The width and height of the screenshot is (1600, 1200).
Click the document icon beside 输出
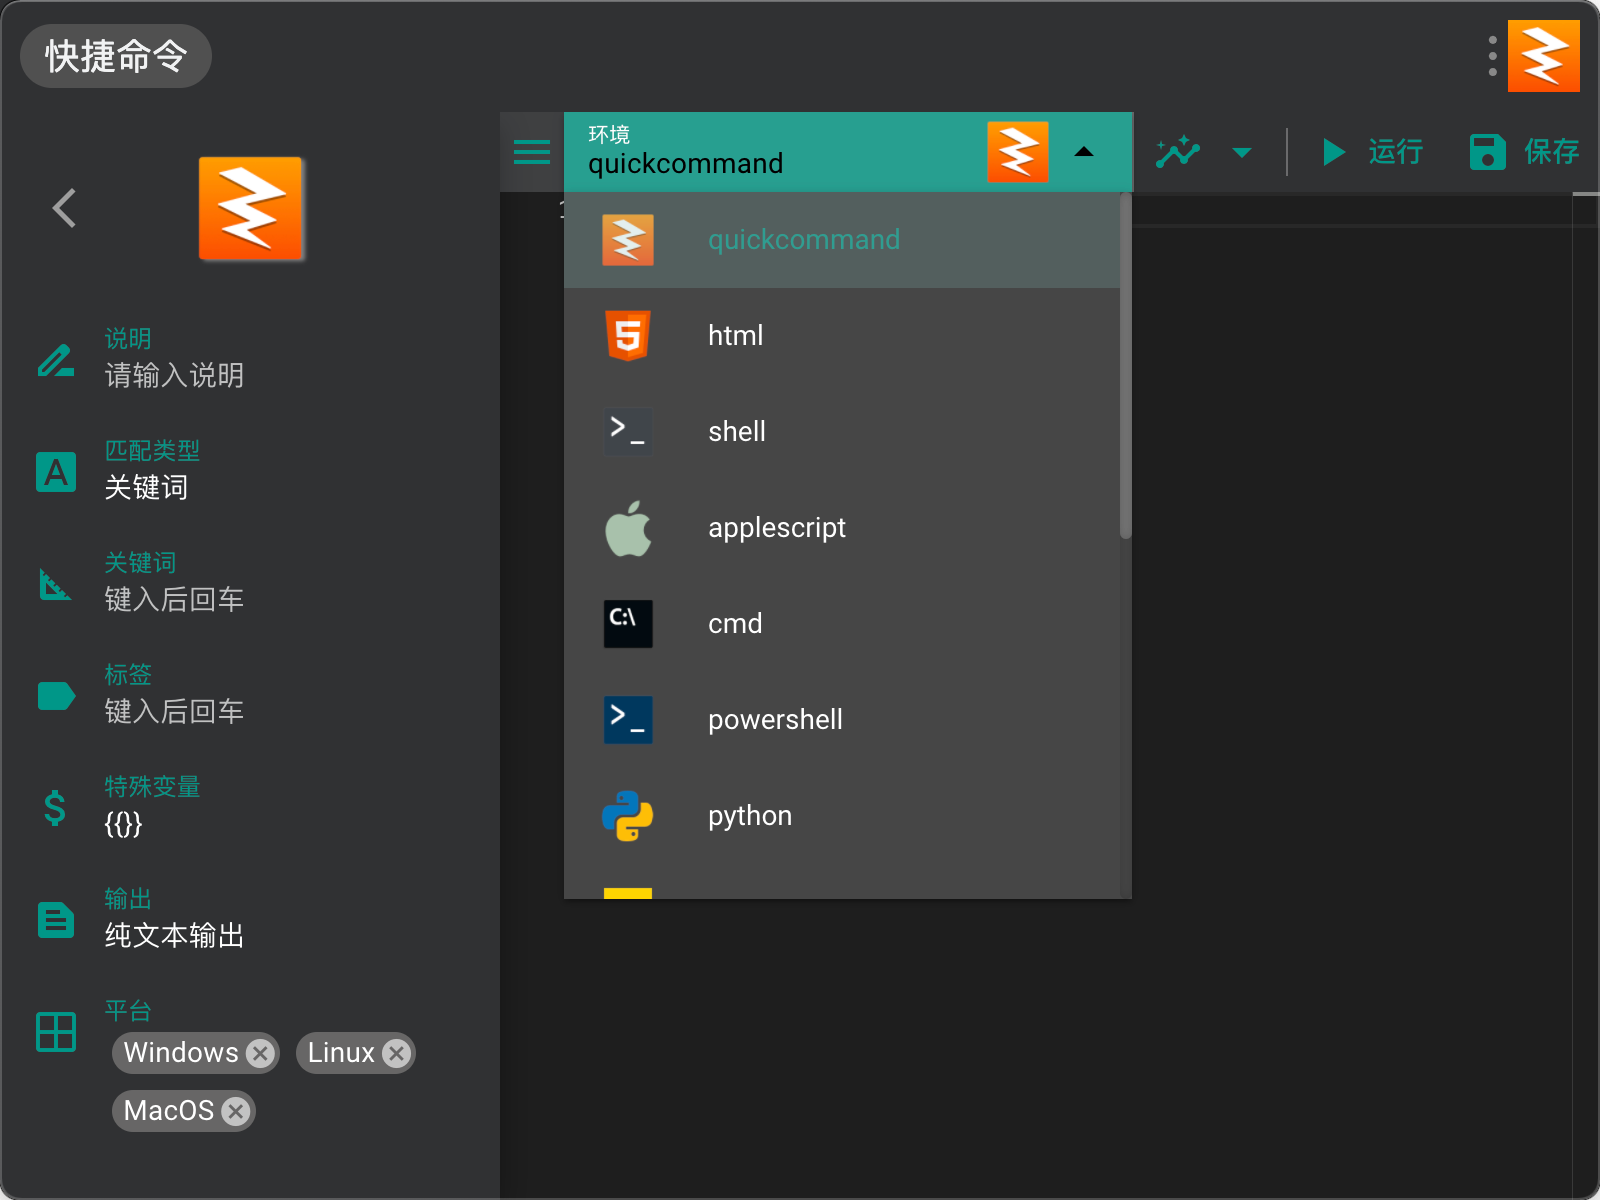tap(56, 920)
